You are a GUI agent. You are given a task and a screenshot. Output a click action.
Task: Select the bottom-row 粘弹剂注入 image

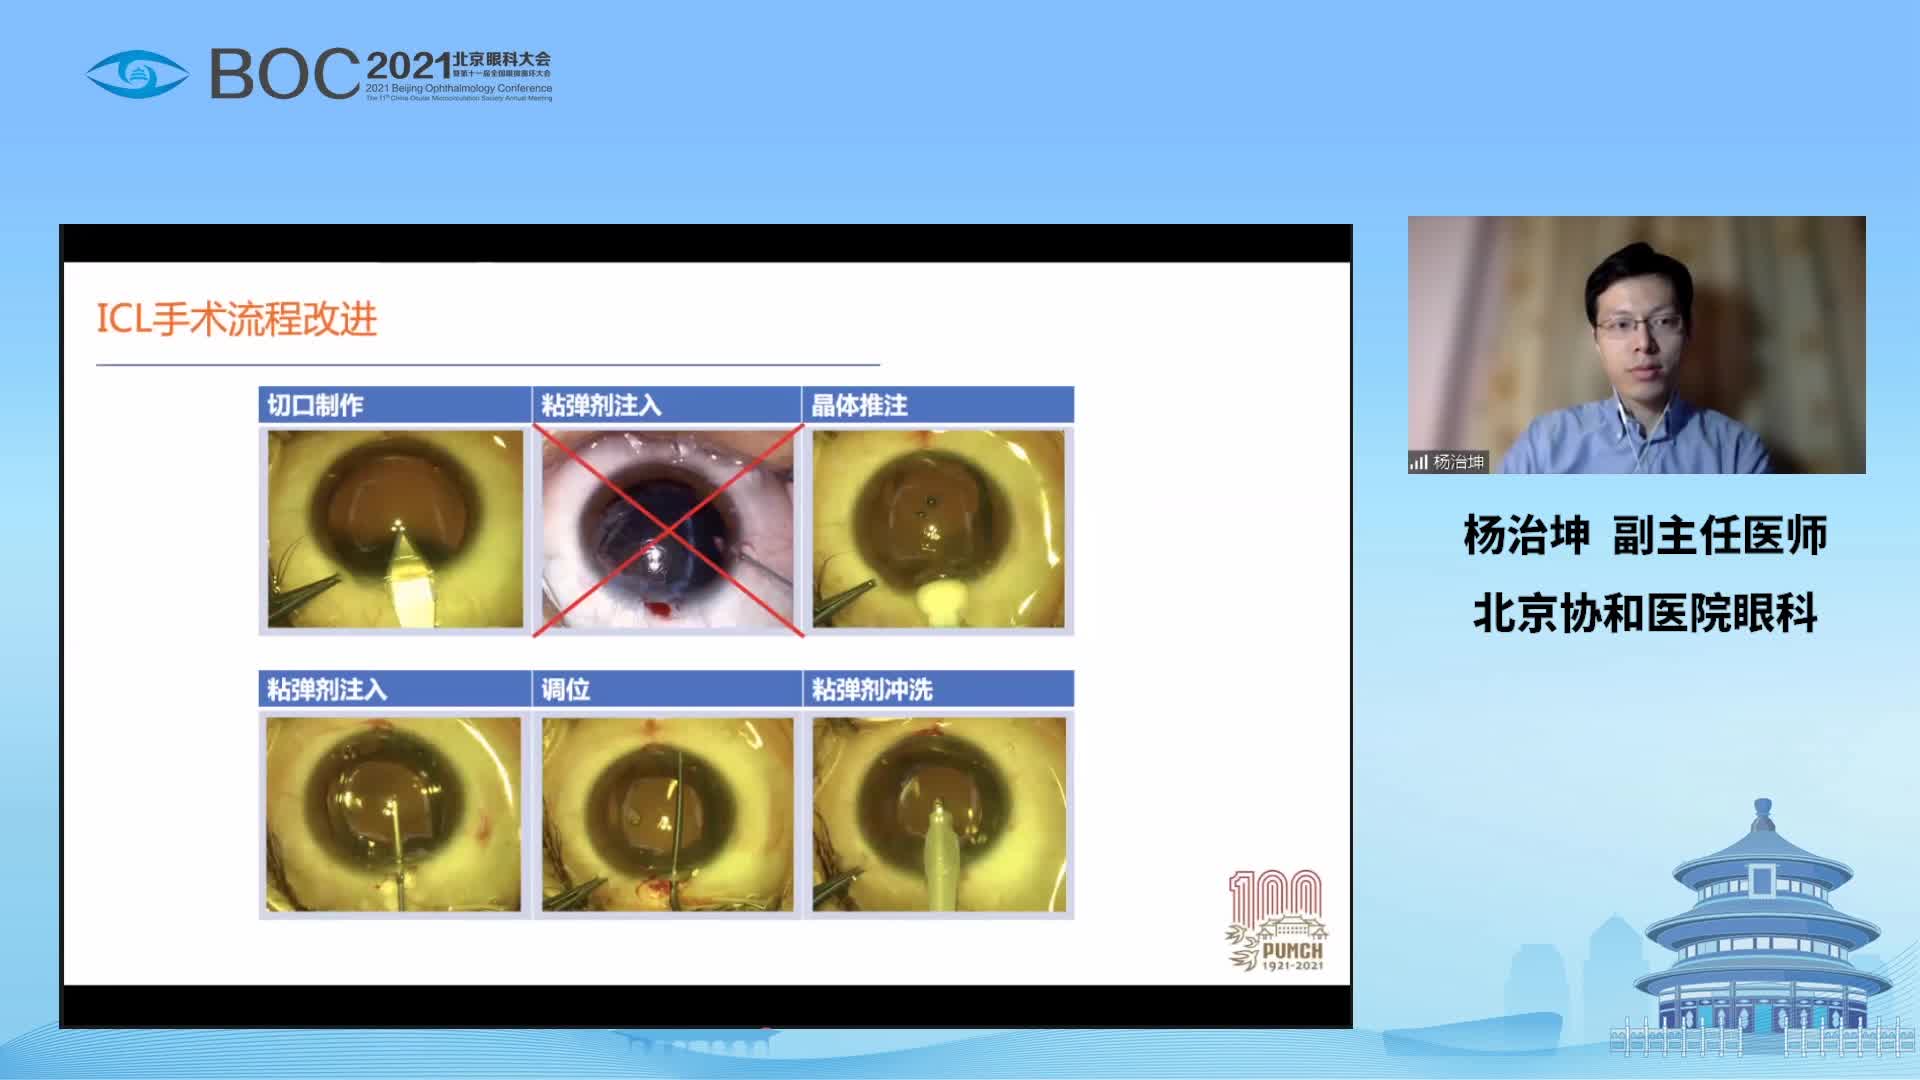(394, 813)
